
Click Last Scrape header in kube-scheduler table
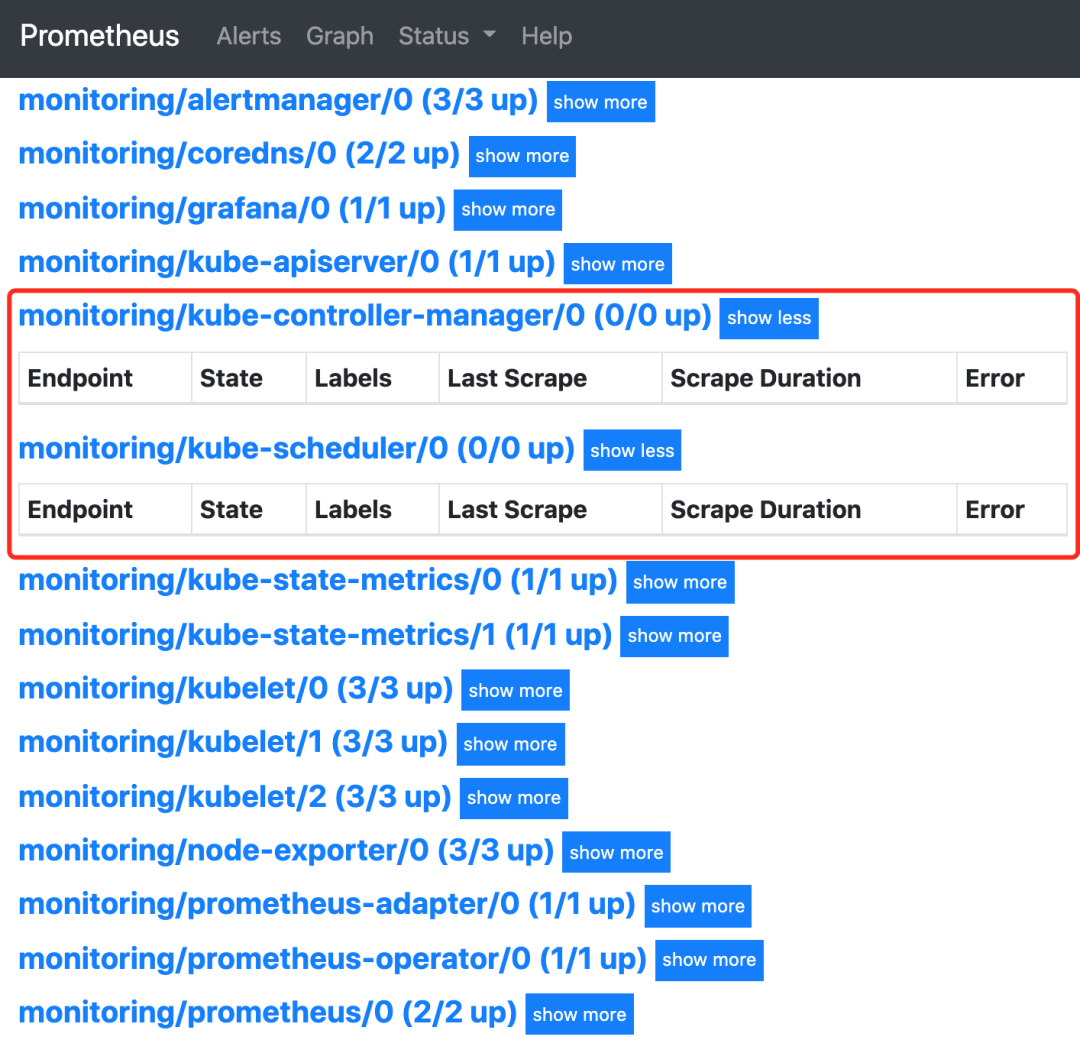(550, 510)
